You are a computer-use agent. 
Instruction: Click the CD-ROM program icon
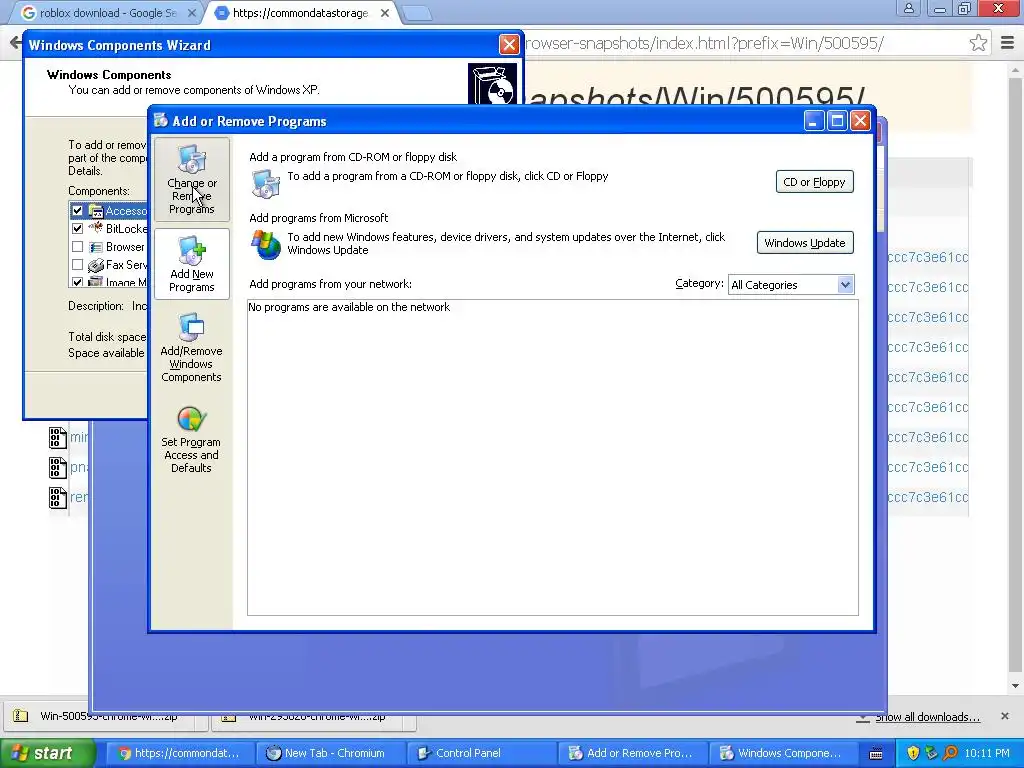tap(266, 184)
